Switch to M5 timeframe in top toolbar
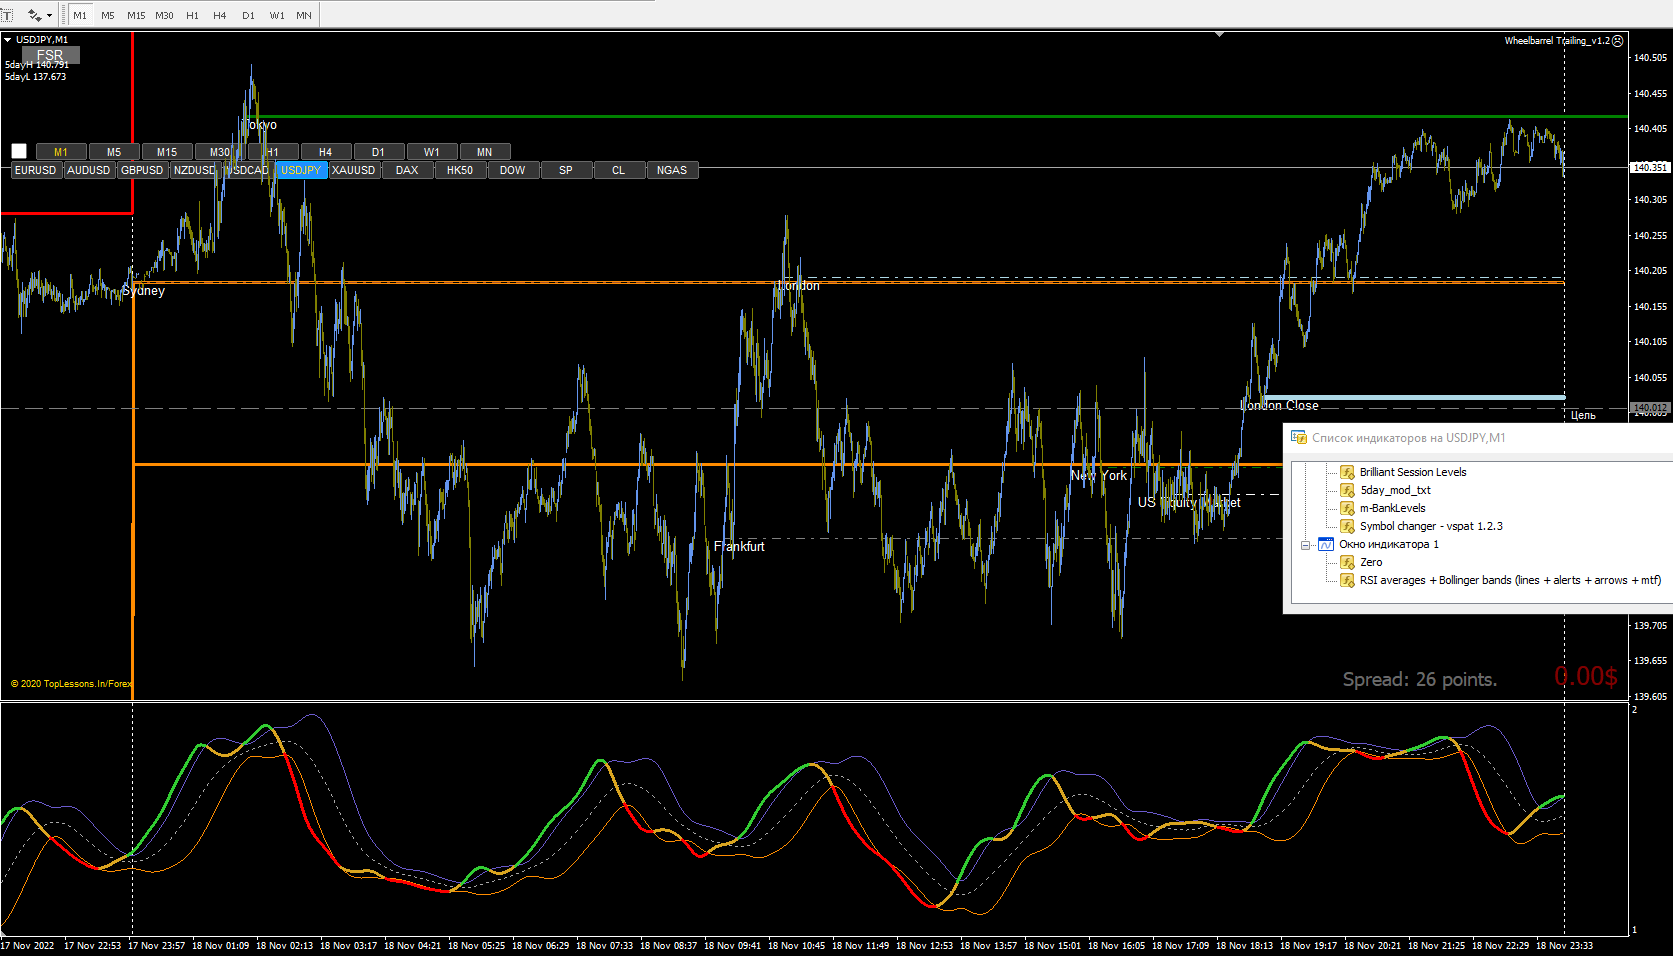 pos(108,15)
